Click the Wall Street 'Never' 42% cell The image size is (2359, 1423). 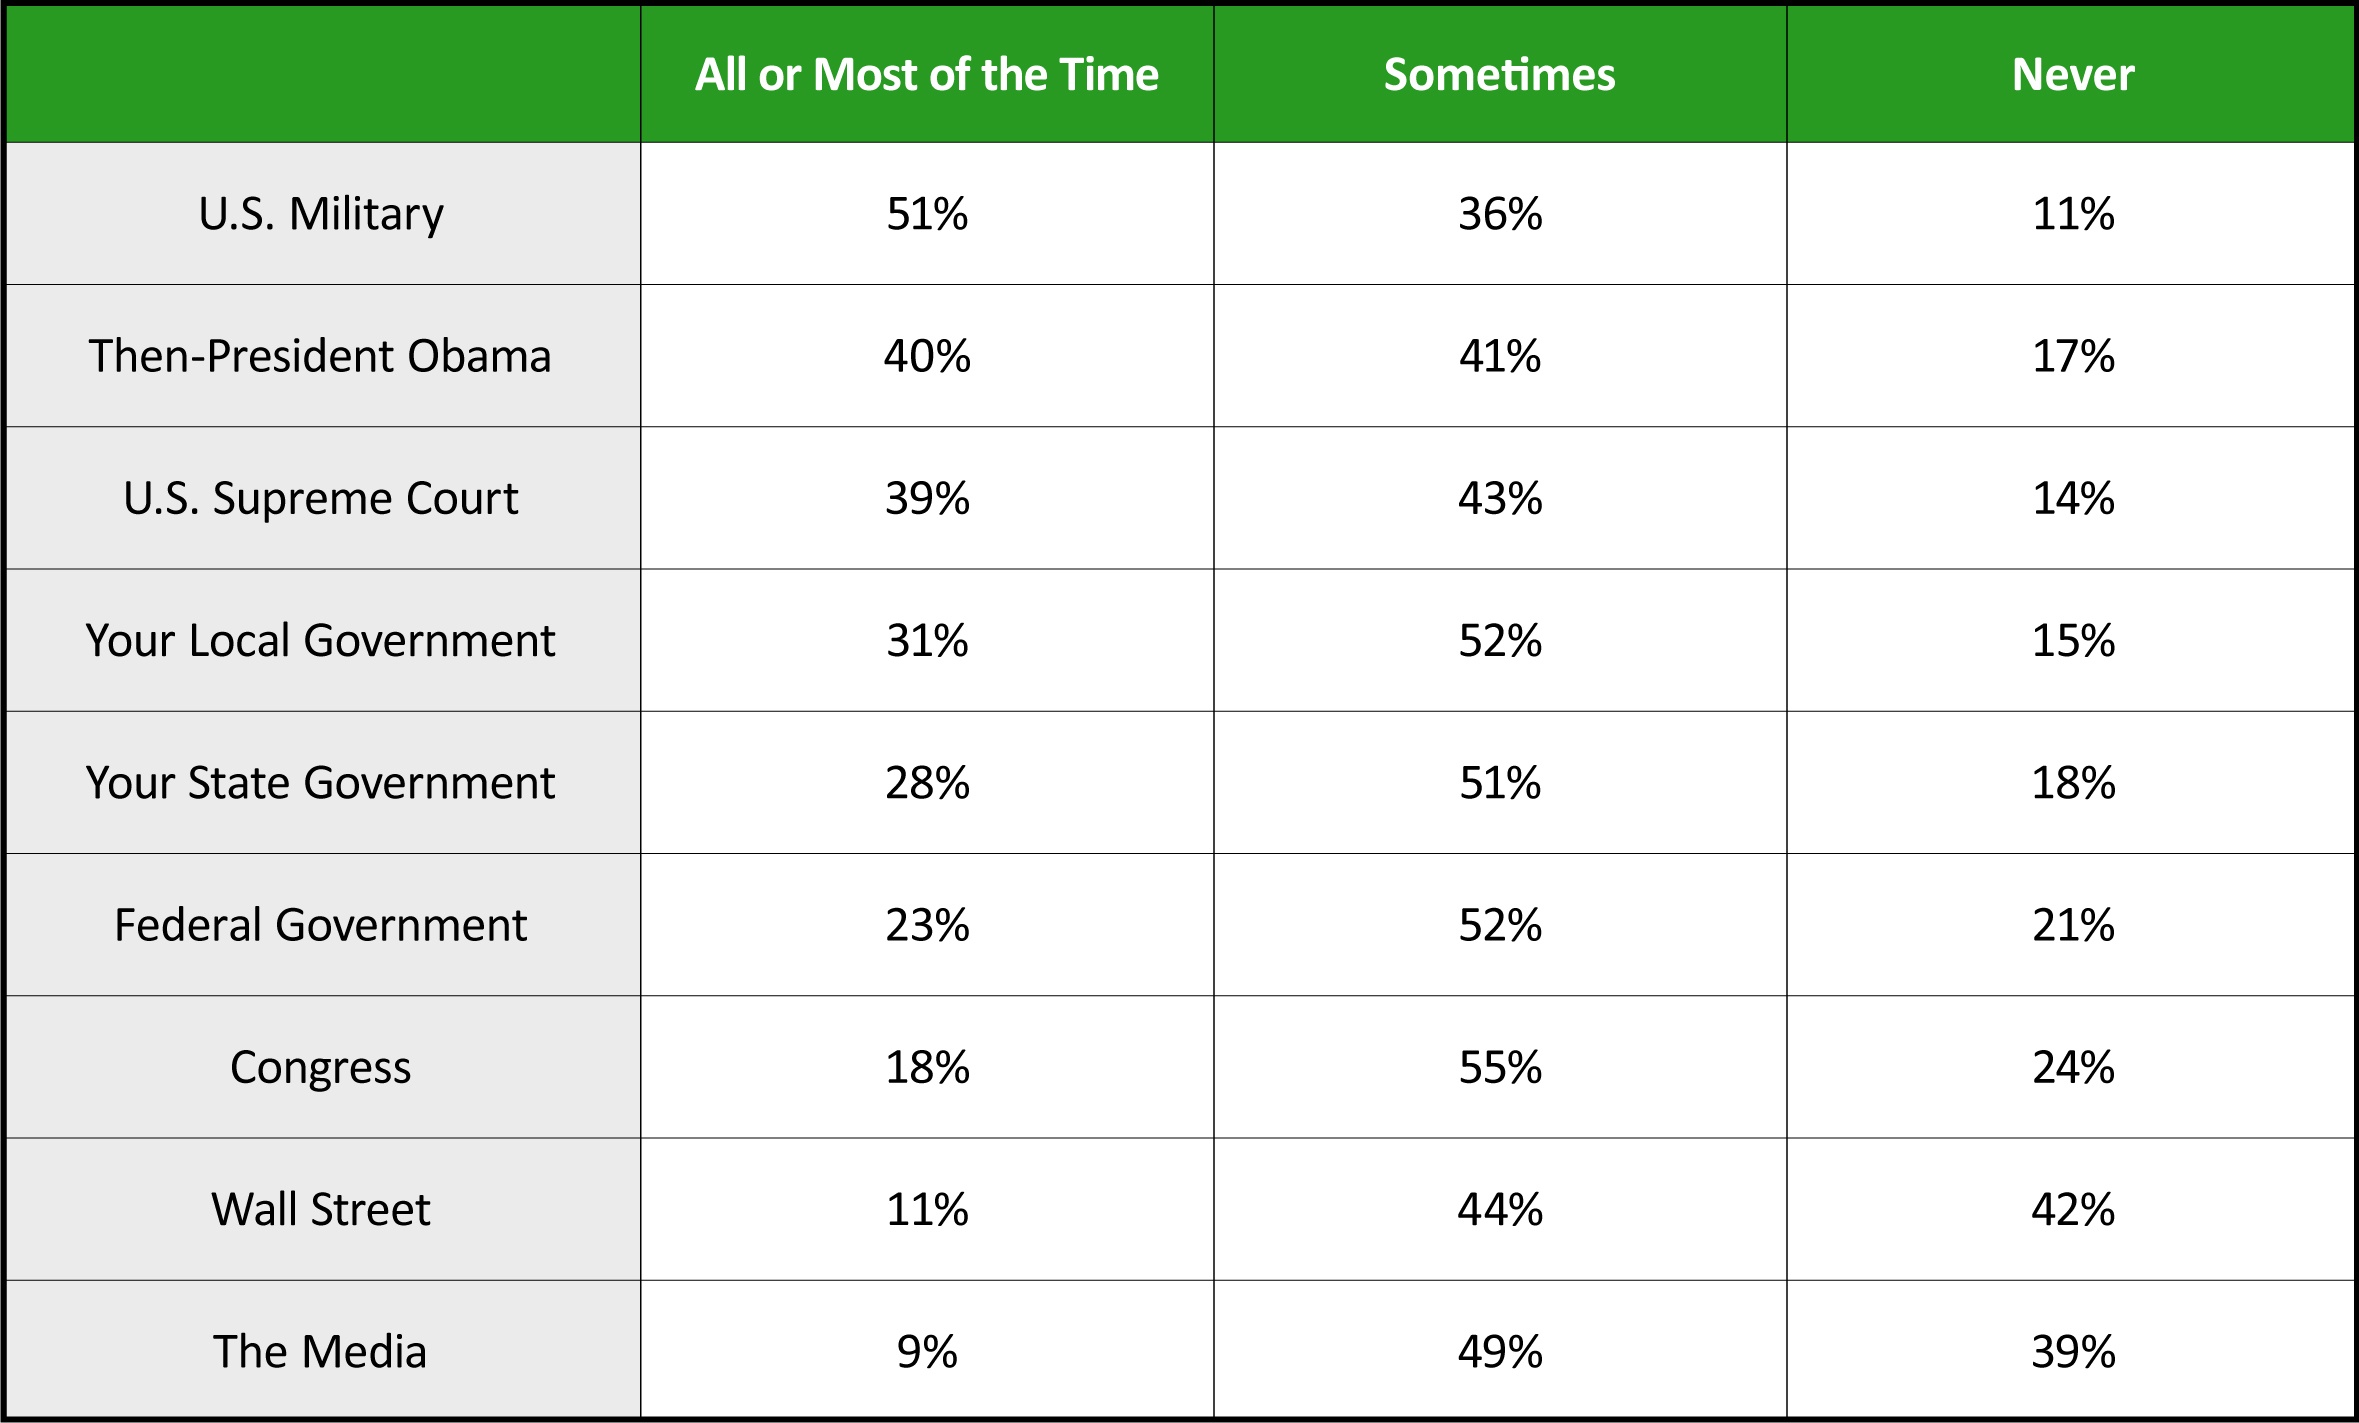point(2072,1209)
